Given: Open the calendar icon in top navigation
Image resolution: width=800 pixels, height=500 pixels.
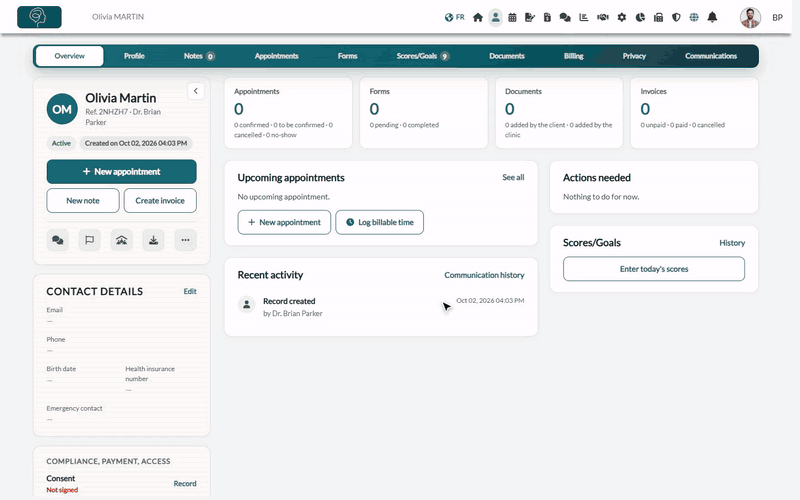Looking at the screenshot, I should (512, 17).
